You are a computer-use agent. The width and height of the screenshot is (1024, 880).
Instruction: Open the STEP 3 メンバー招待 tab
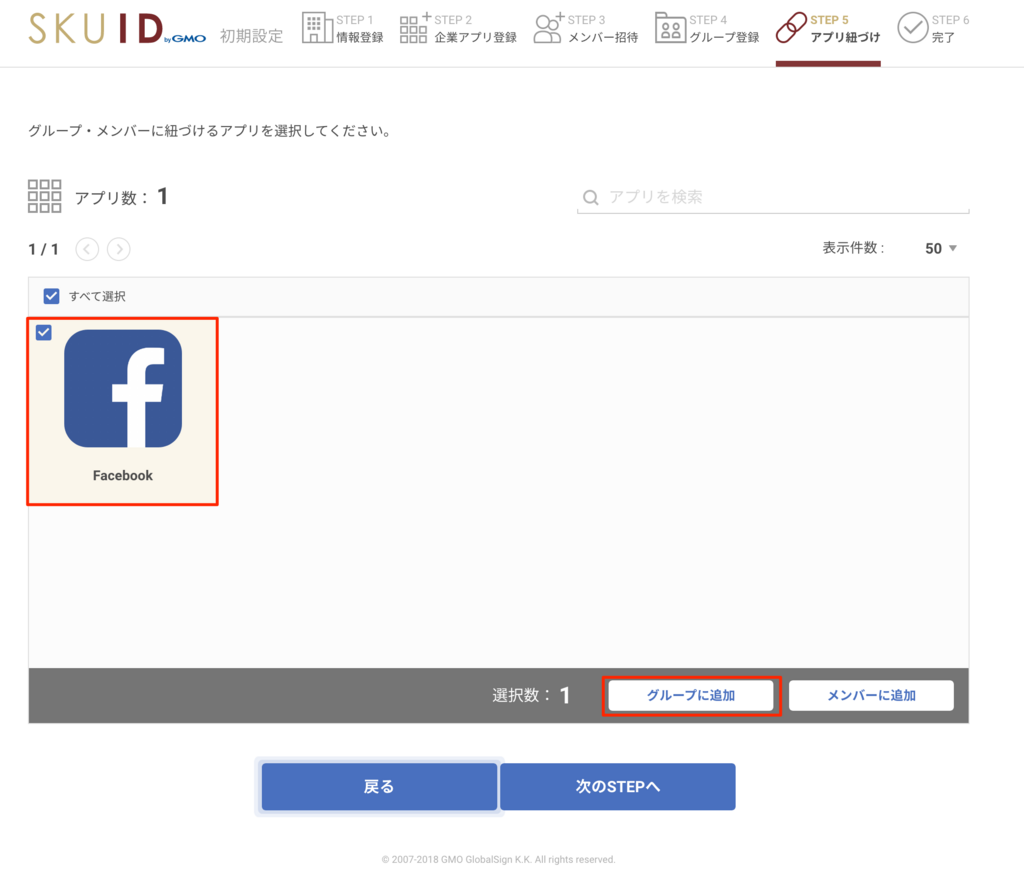[586, 29]
